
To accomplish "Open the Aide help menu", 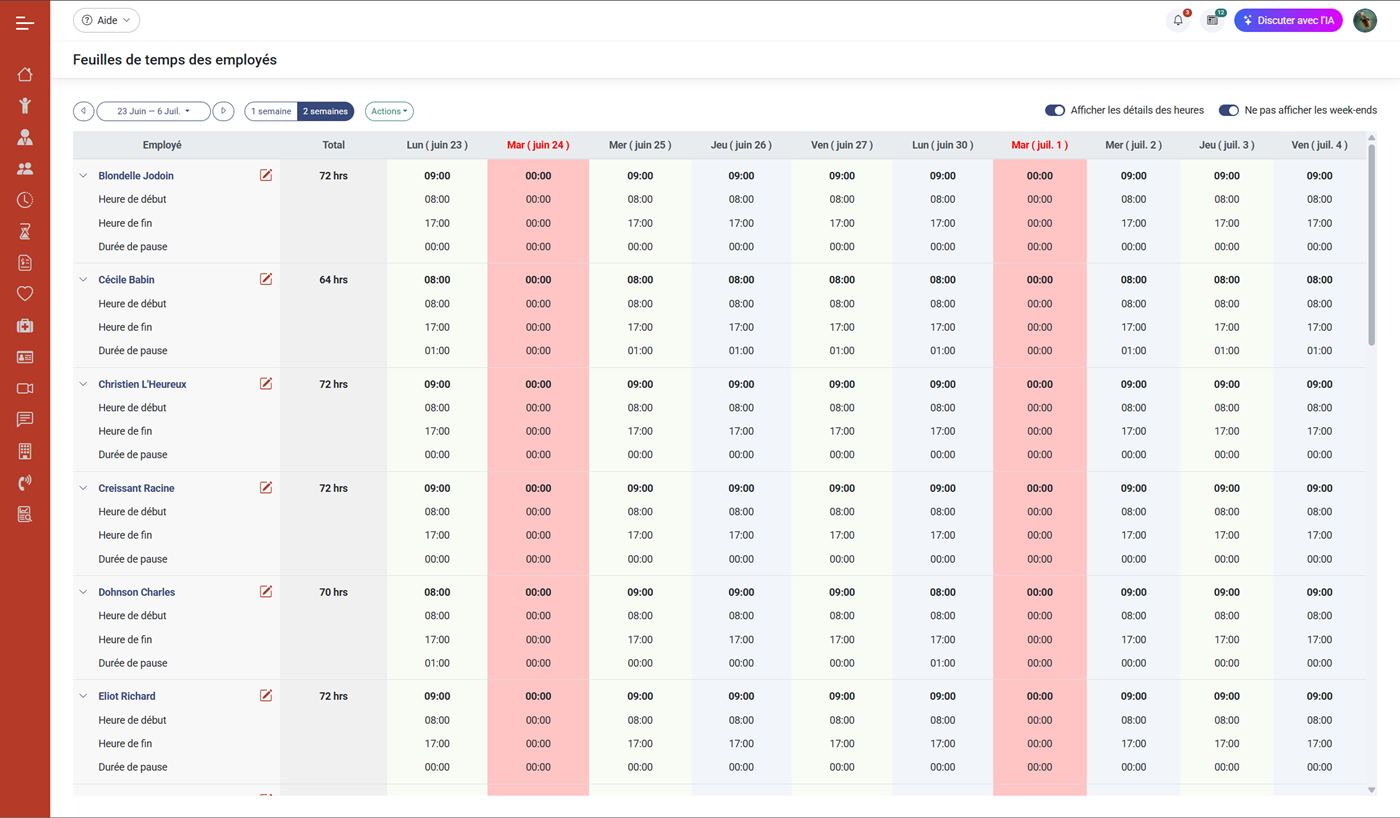I will 106,20.
